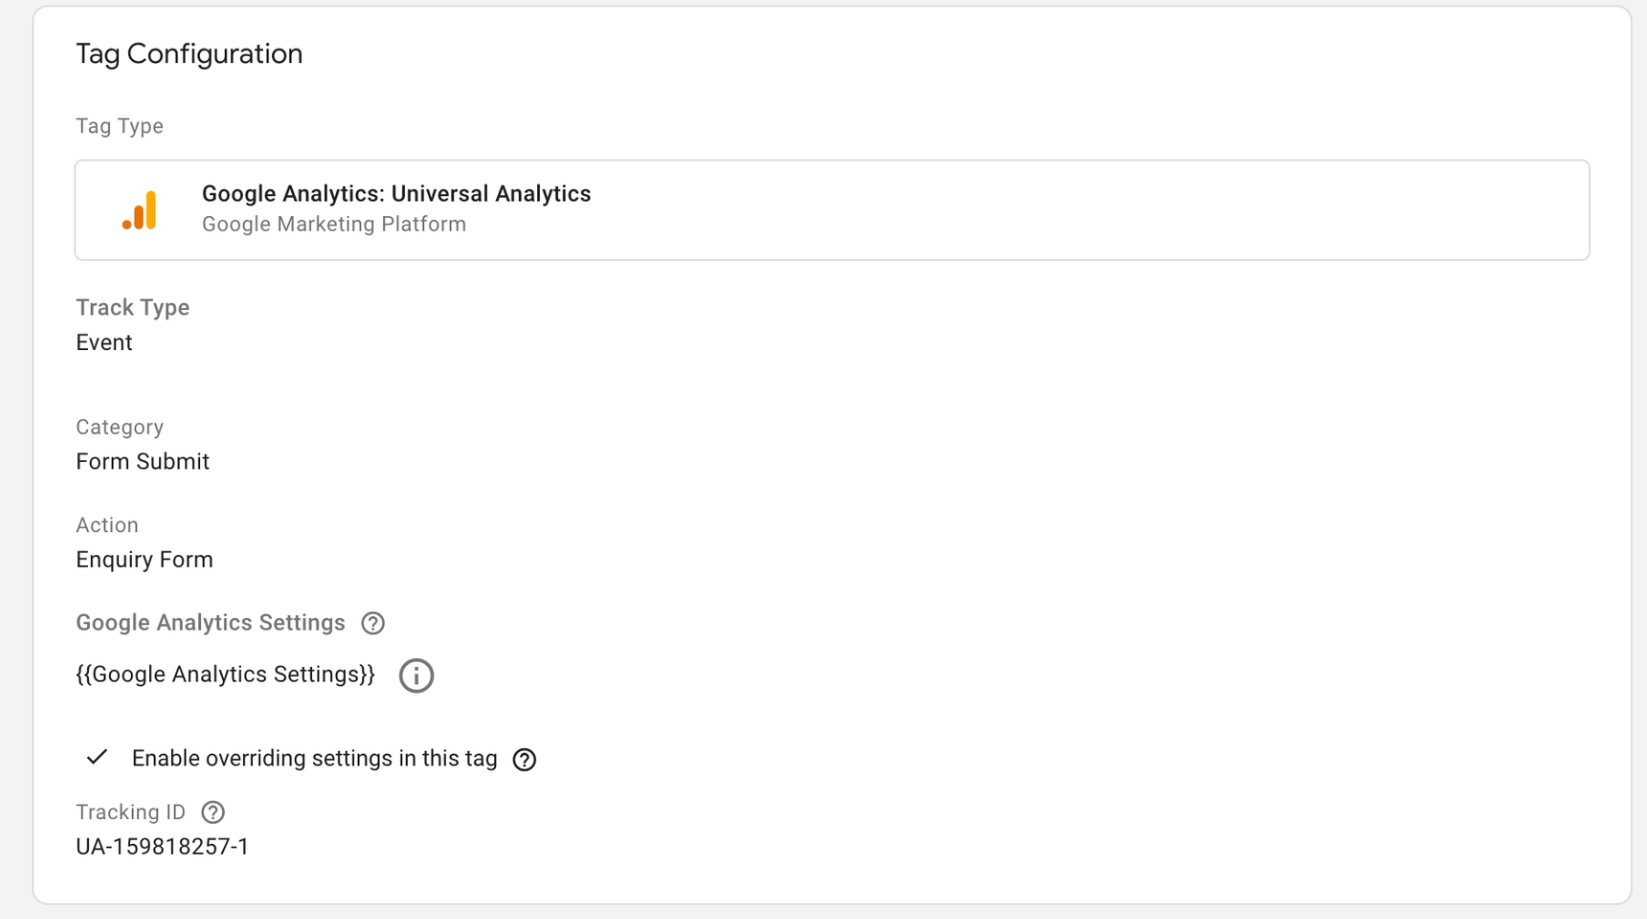The height and width of the screenshot is (919, 1647).
Task: Click the help icon next to Enable overriding settings
Action: coord(523,759)
